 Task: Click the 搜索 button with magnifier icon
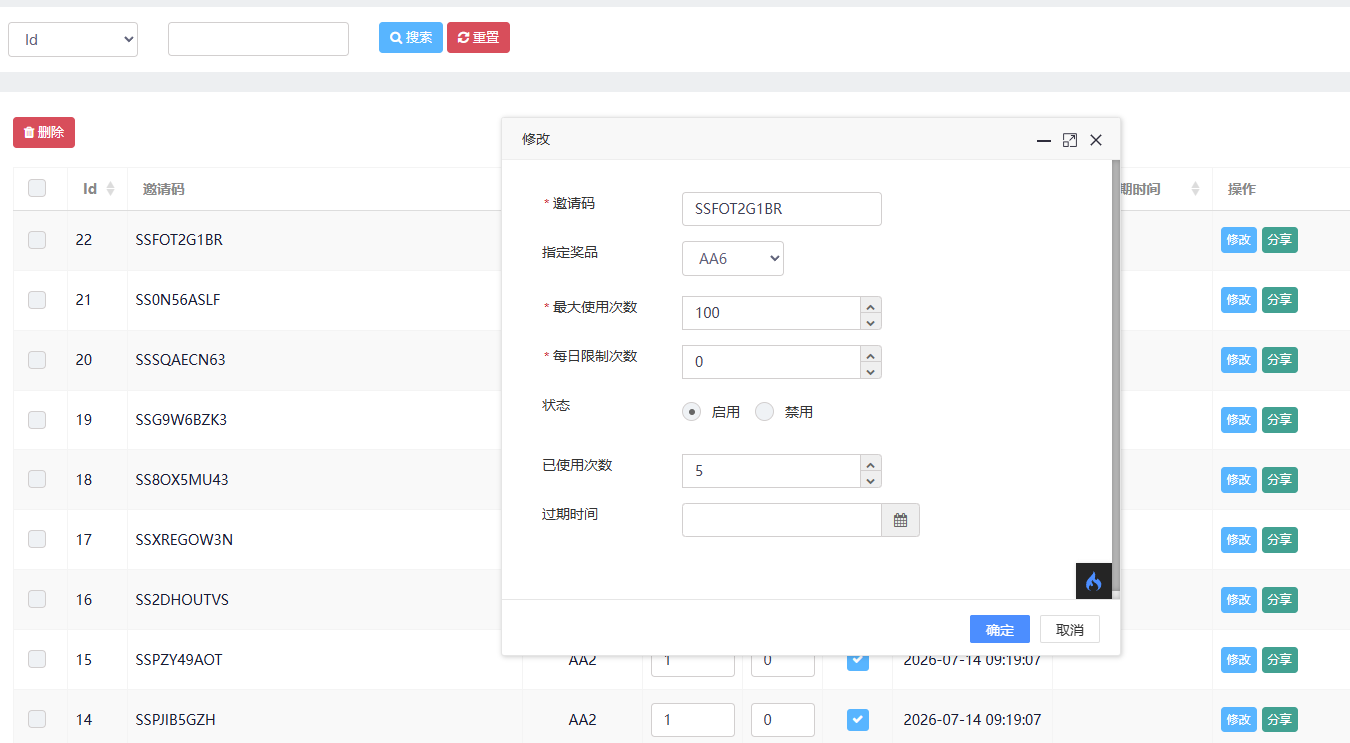[411, 38]
